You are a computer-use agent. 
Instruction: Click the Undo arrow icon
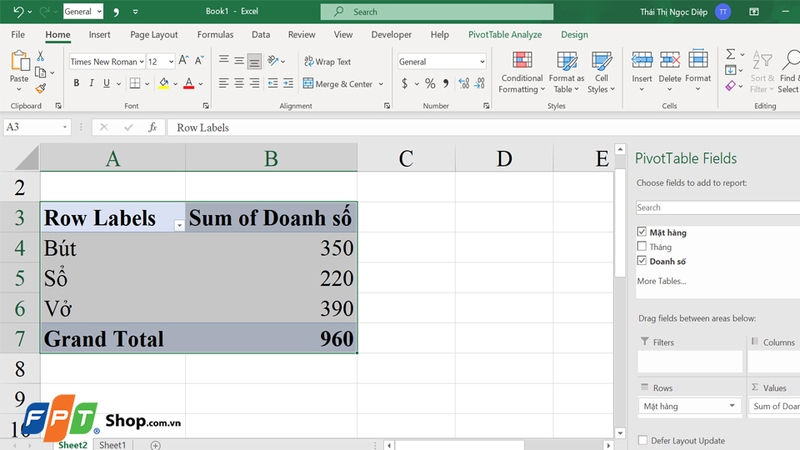point(18,11)
